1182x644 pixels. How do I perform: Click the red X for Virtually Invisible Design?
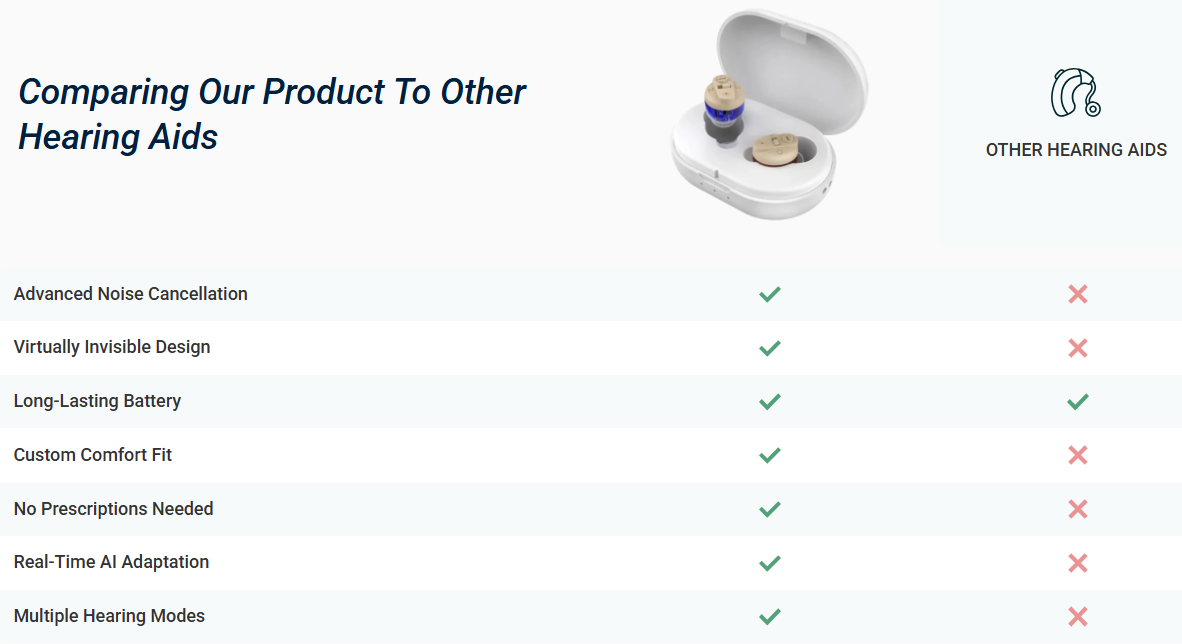coord(1077,348)
